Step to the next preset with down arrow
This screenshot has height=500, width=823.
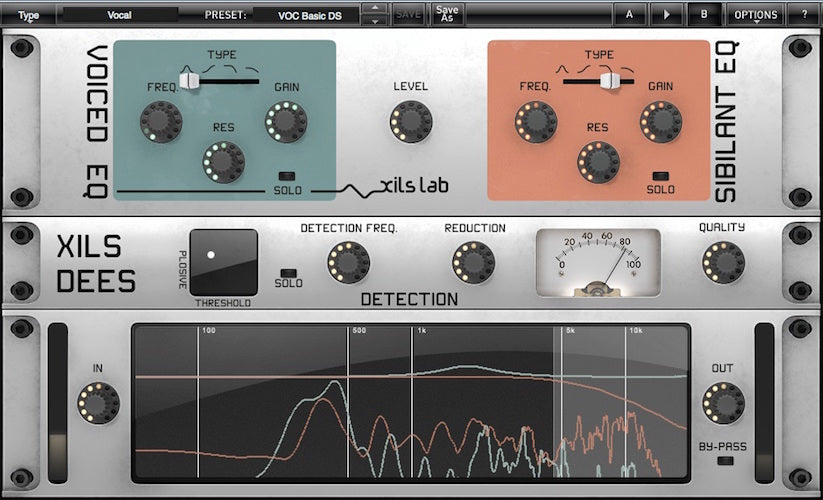pos(374,21)
